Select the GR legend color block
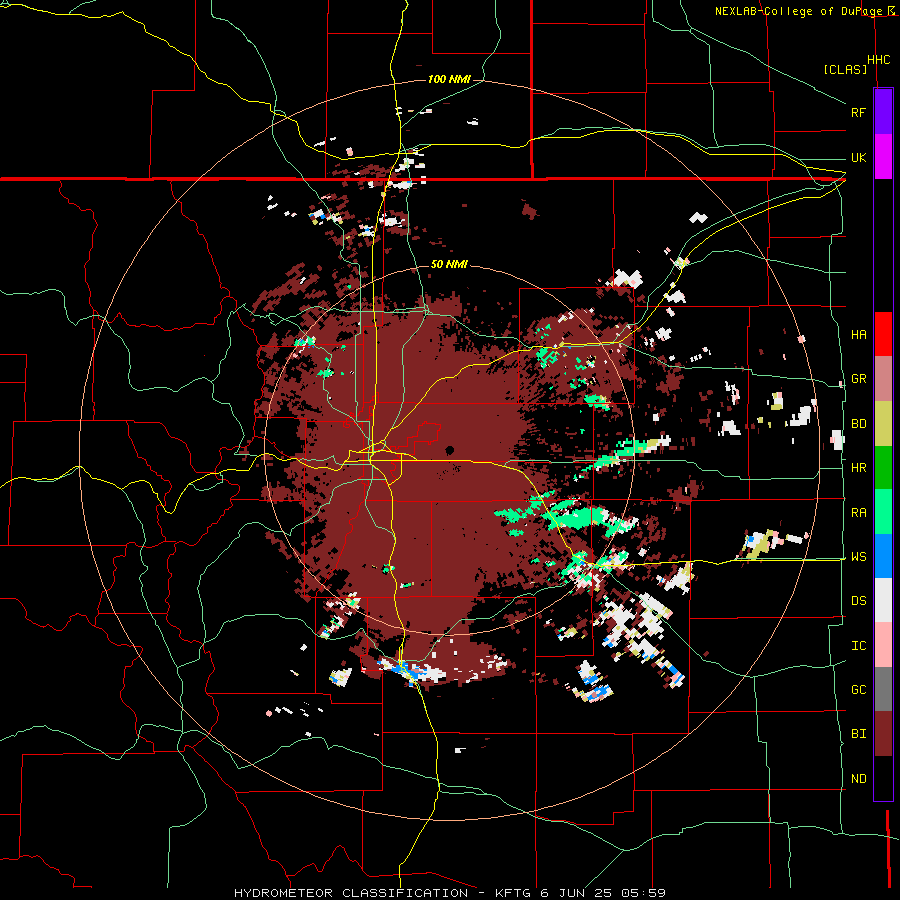 point(883,379)
